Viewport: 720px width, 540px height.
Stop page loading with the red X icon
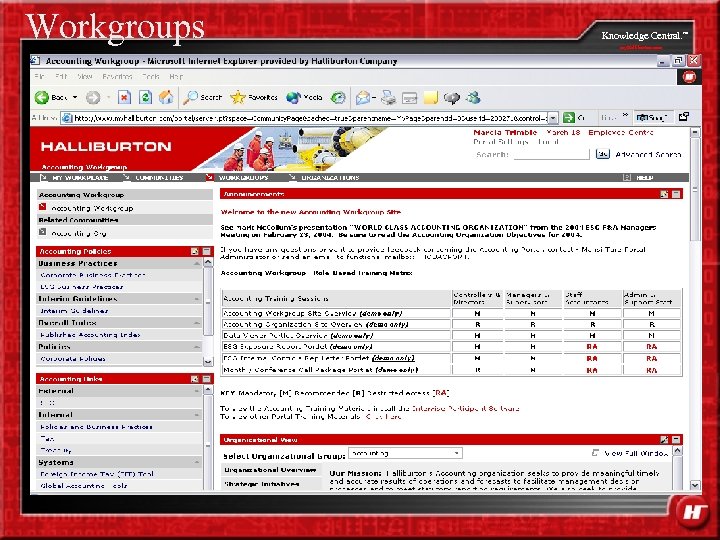click(x=124, y=97)
